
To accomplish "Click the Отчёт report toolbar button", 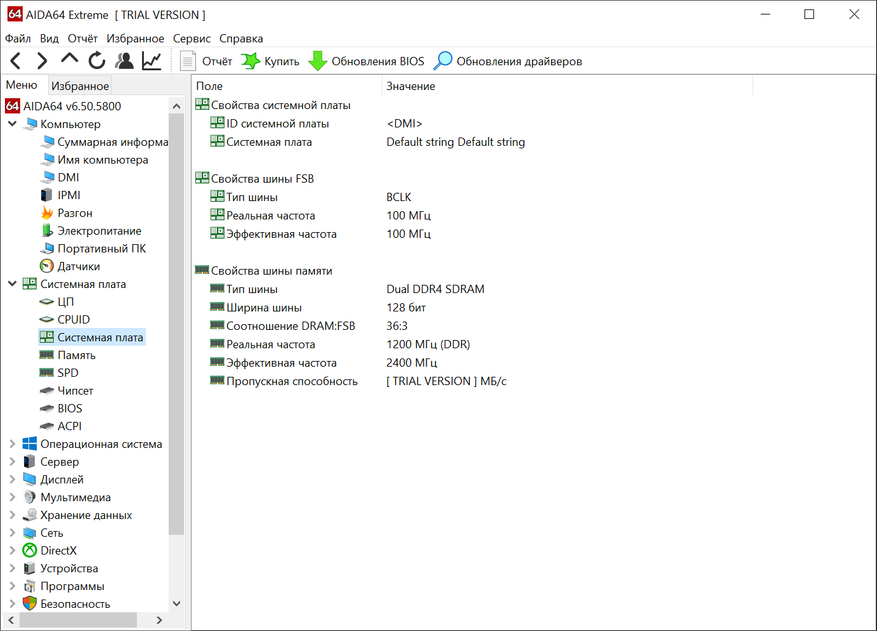I will [x=206, y=61].
